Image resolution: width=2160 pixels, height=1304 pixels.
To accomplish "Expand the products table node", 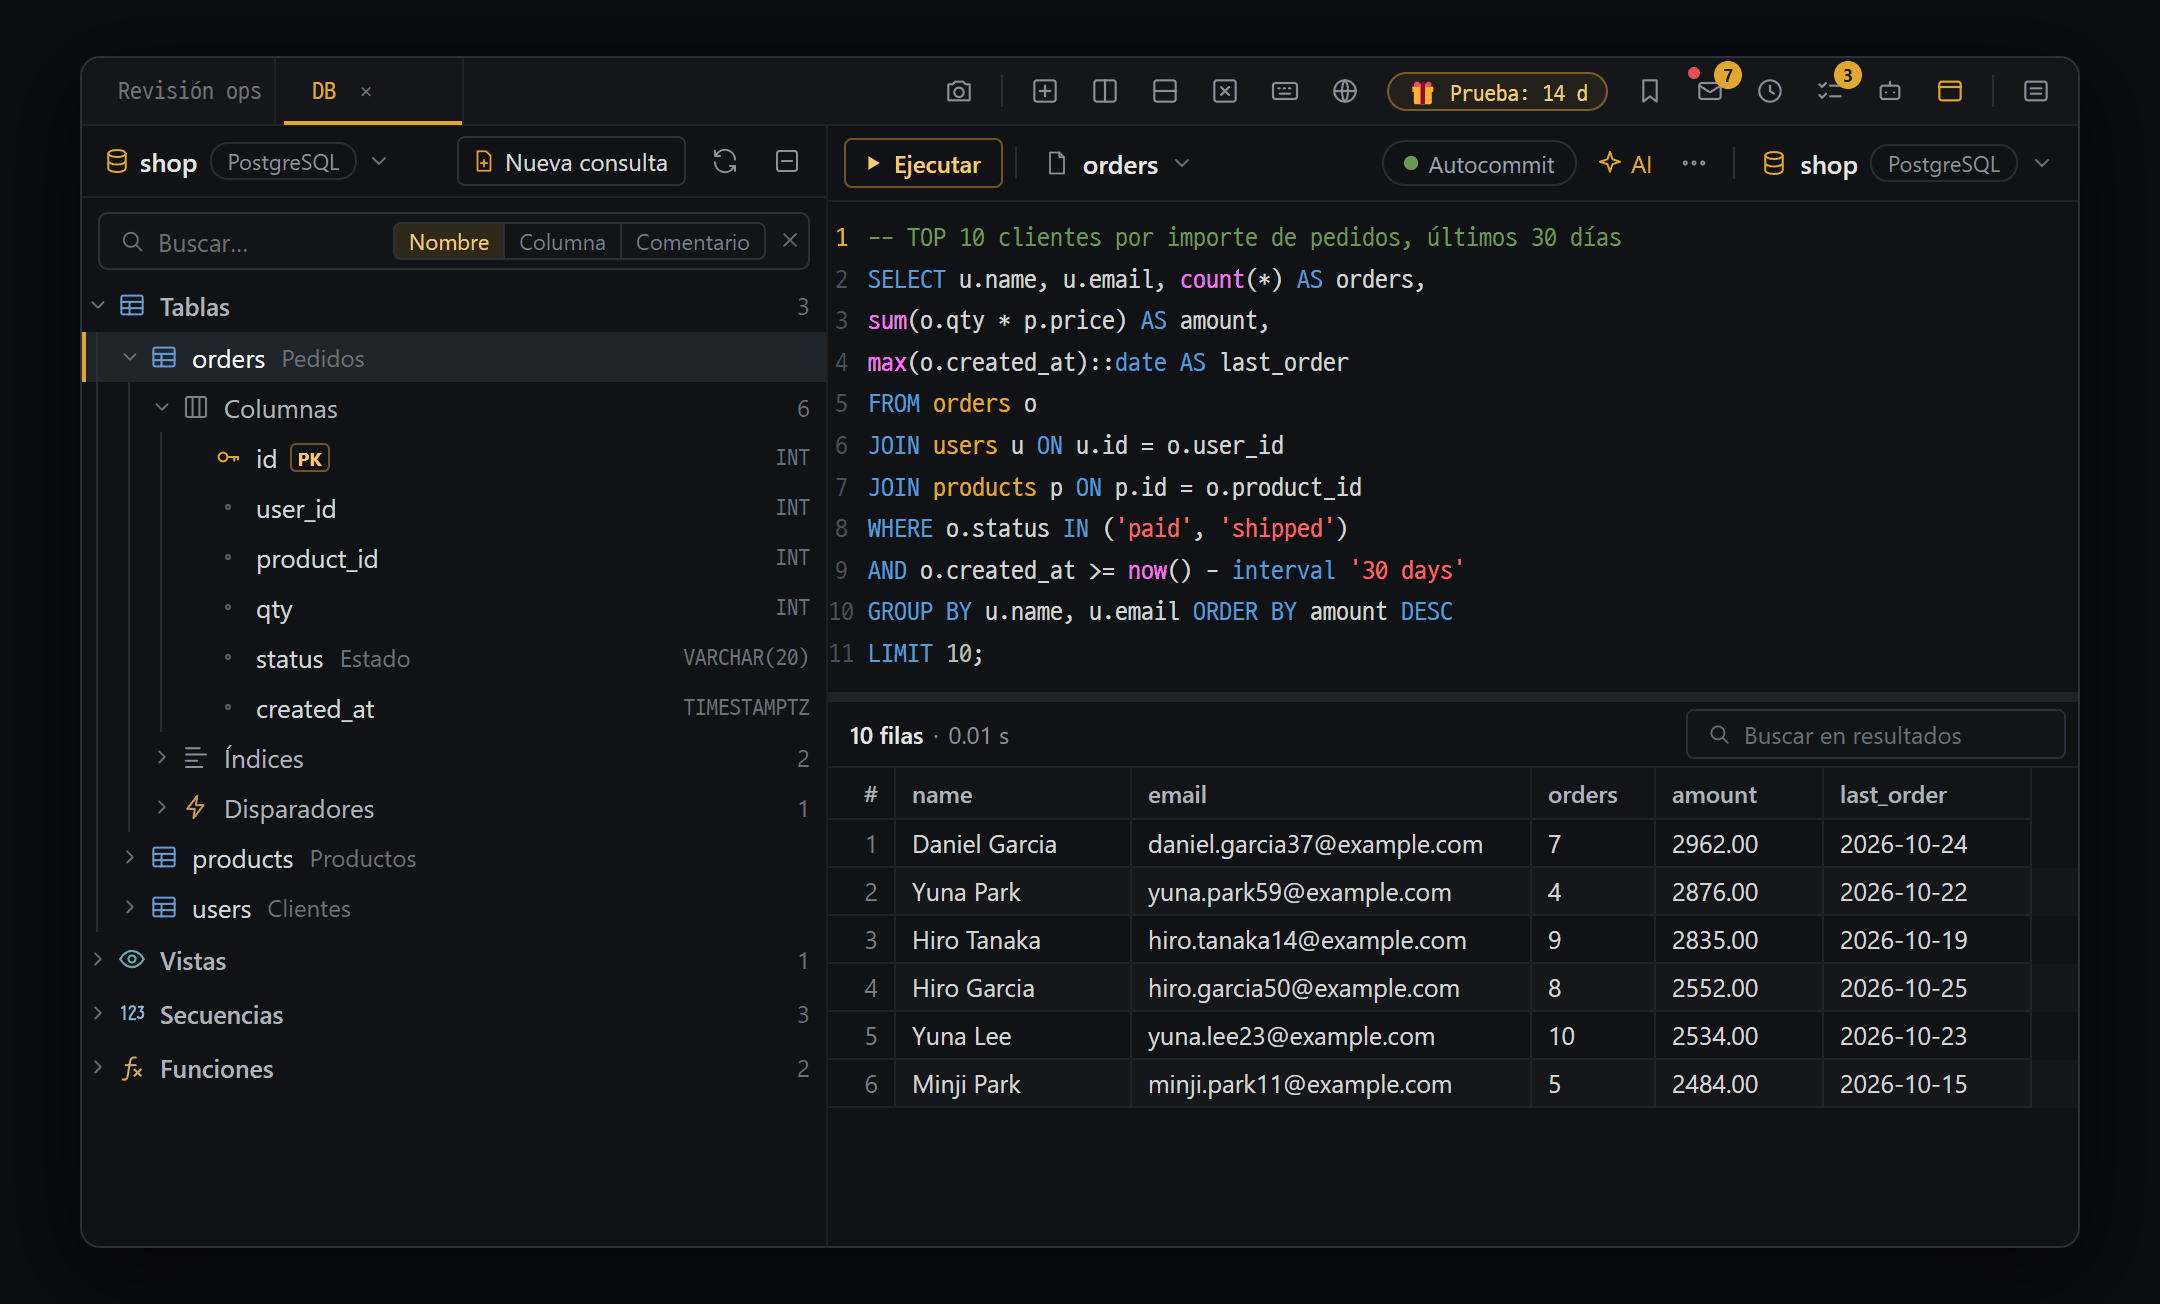I will click(130, 858).
